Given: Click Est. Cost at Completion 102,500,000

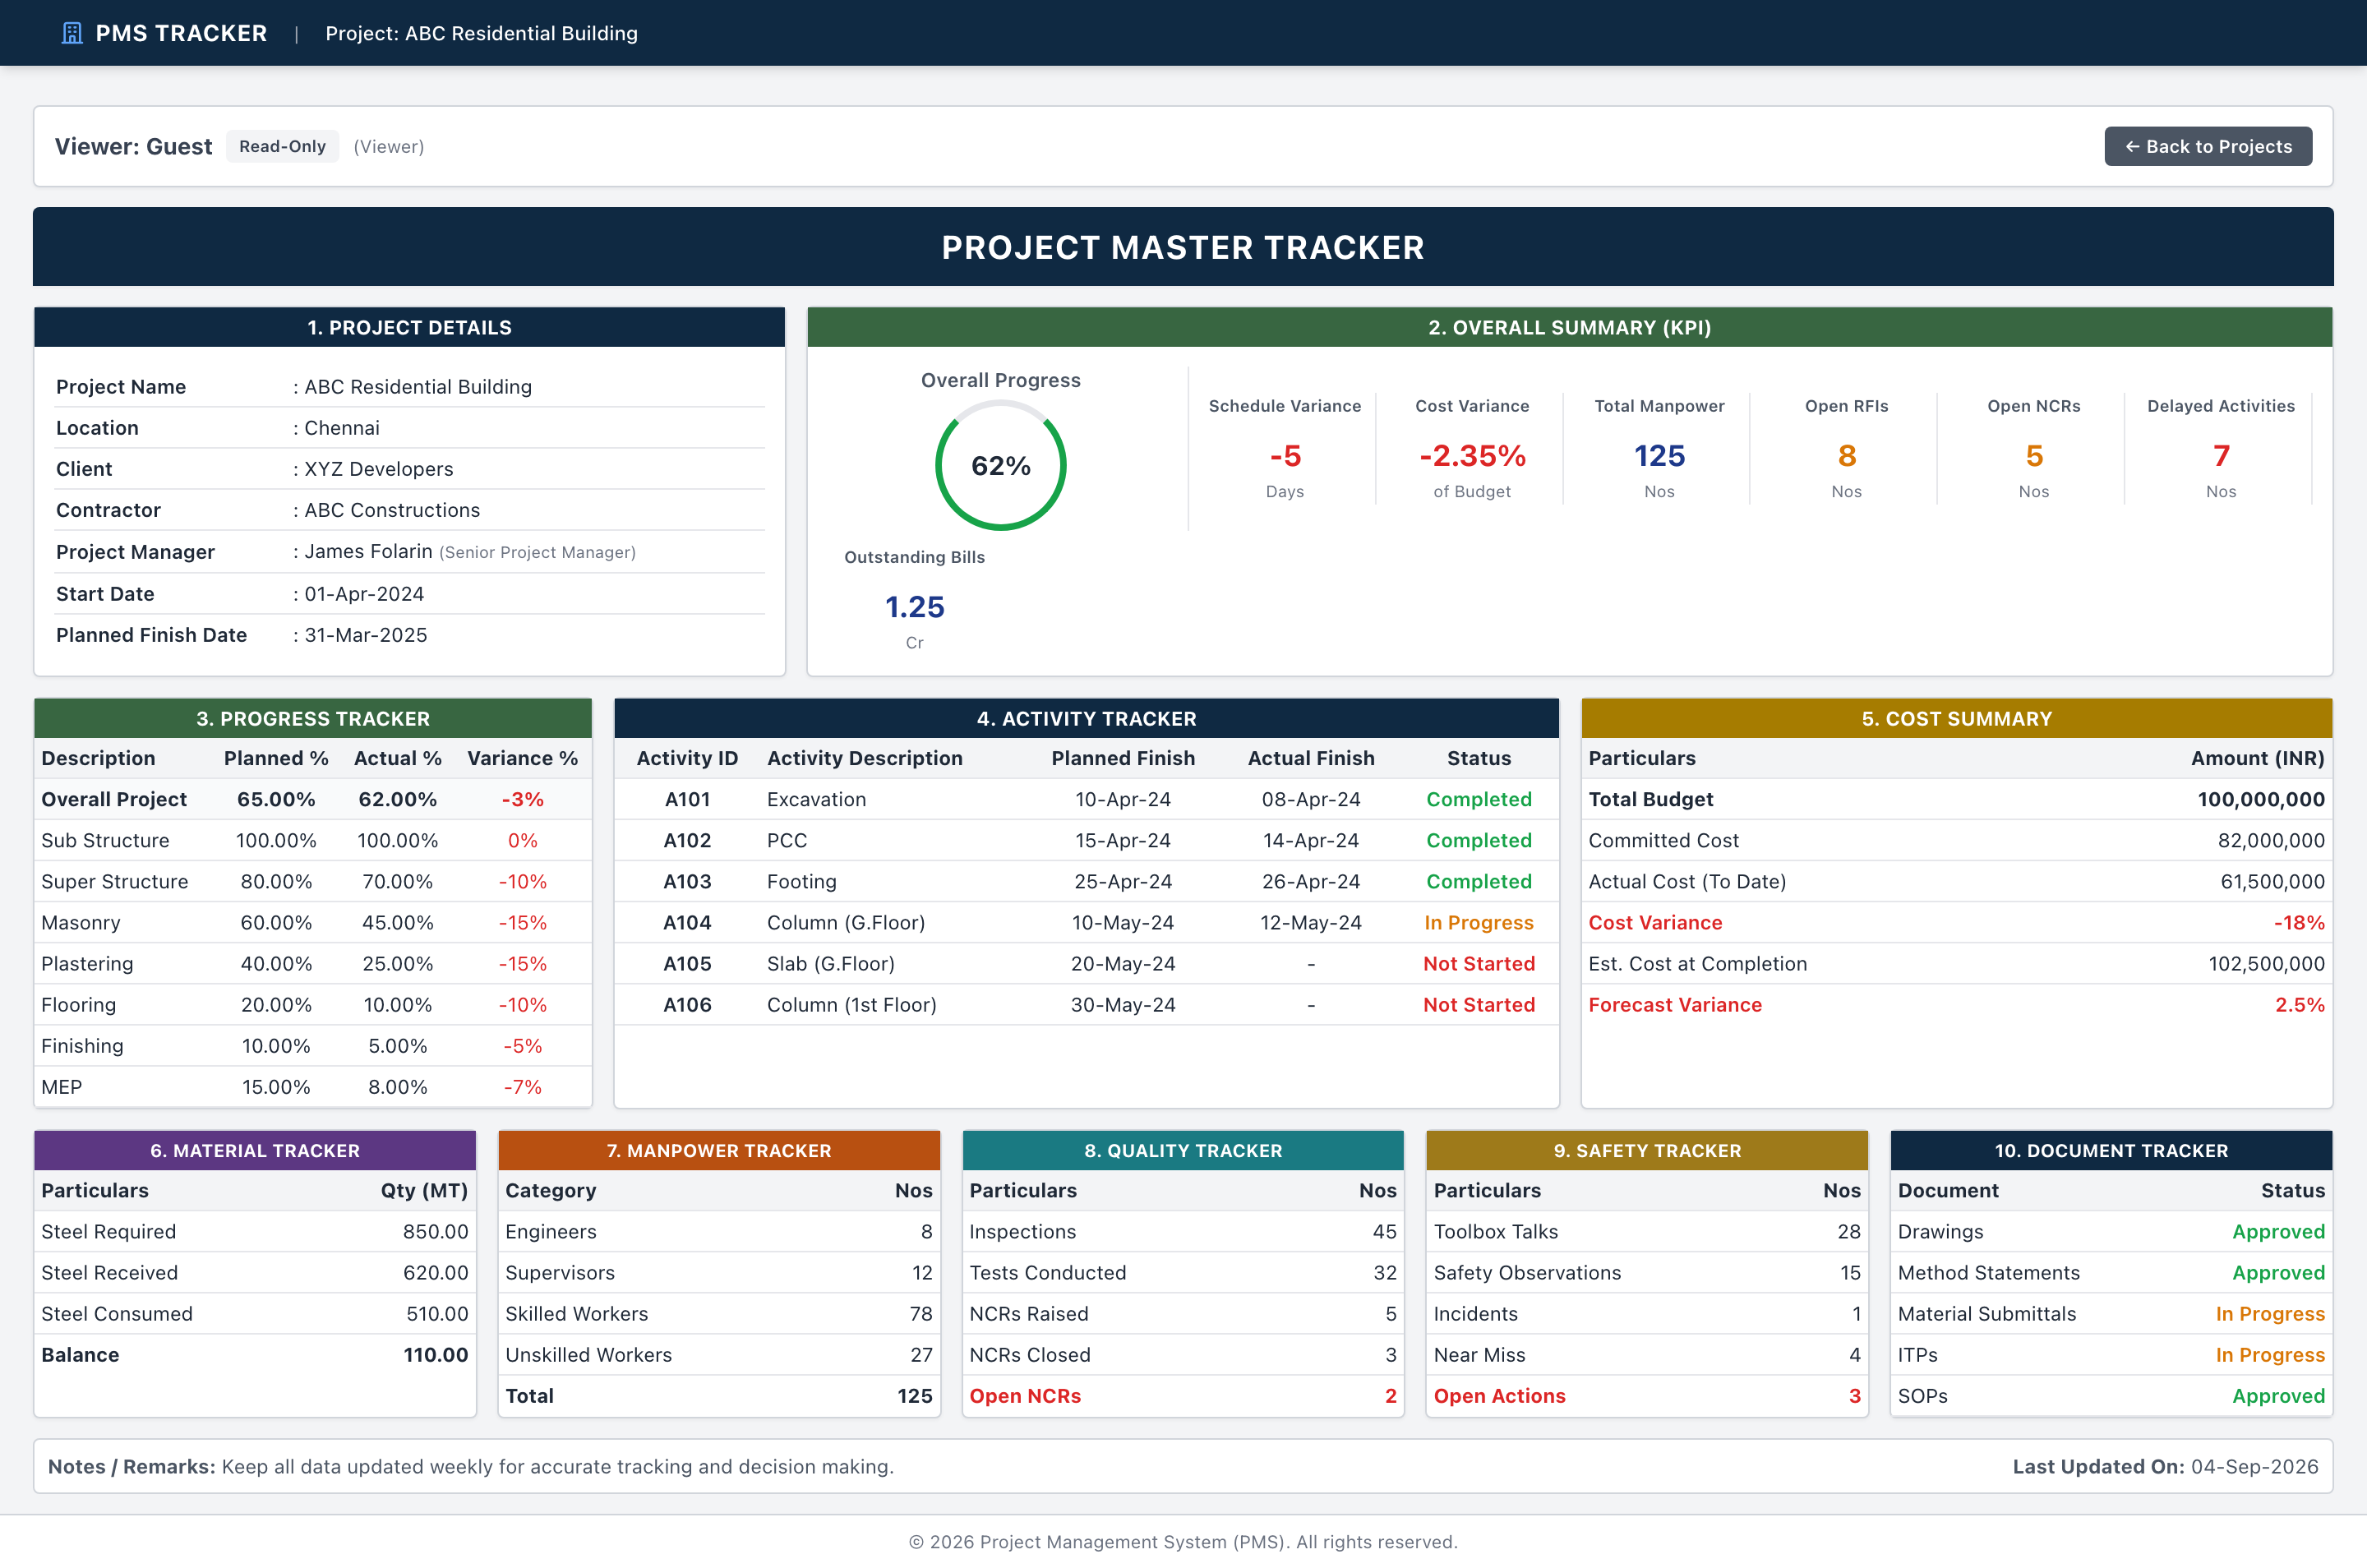Looking at the screenshot, I should click(2266, 963).
